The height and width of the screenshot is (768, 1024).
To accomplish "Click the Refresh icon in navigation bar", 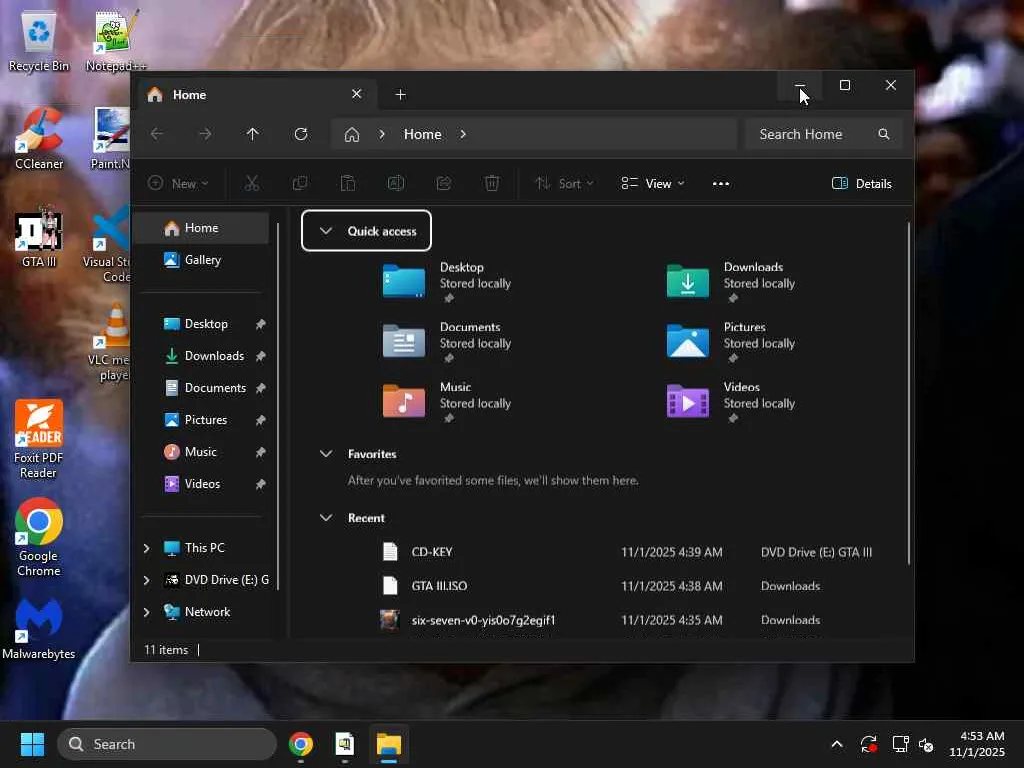I will tap(301, 134).
